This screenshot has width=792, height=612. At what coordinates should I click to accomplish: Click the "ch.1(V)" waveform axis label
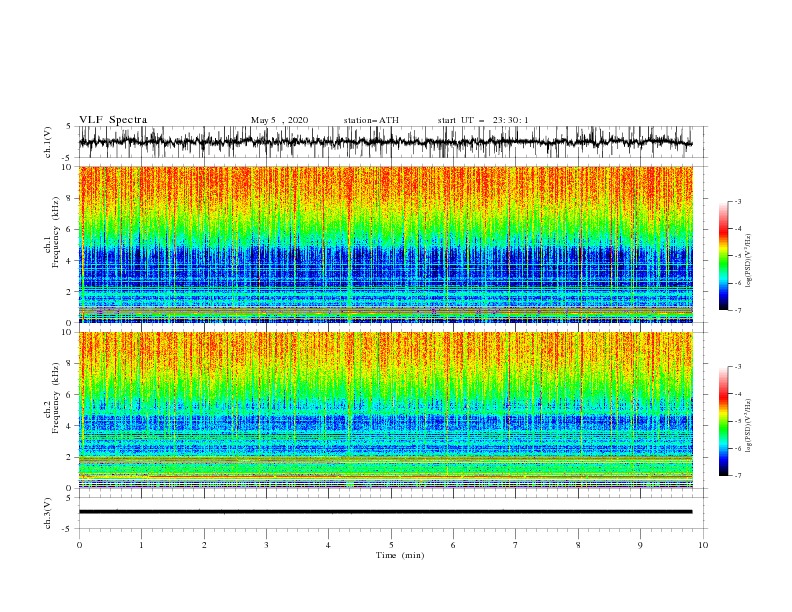(x=48, y=142)
